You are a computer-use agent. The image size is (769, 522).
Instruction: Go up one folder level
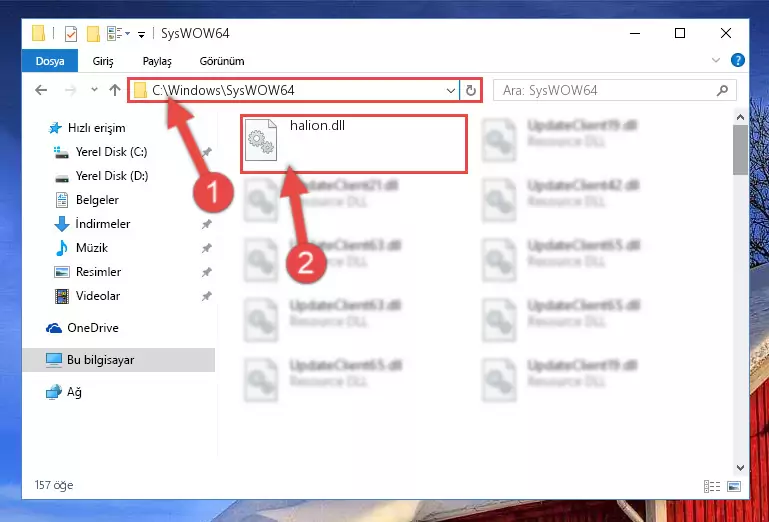click(x=115, y=90)
